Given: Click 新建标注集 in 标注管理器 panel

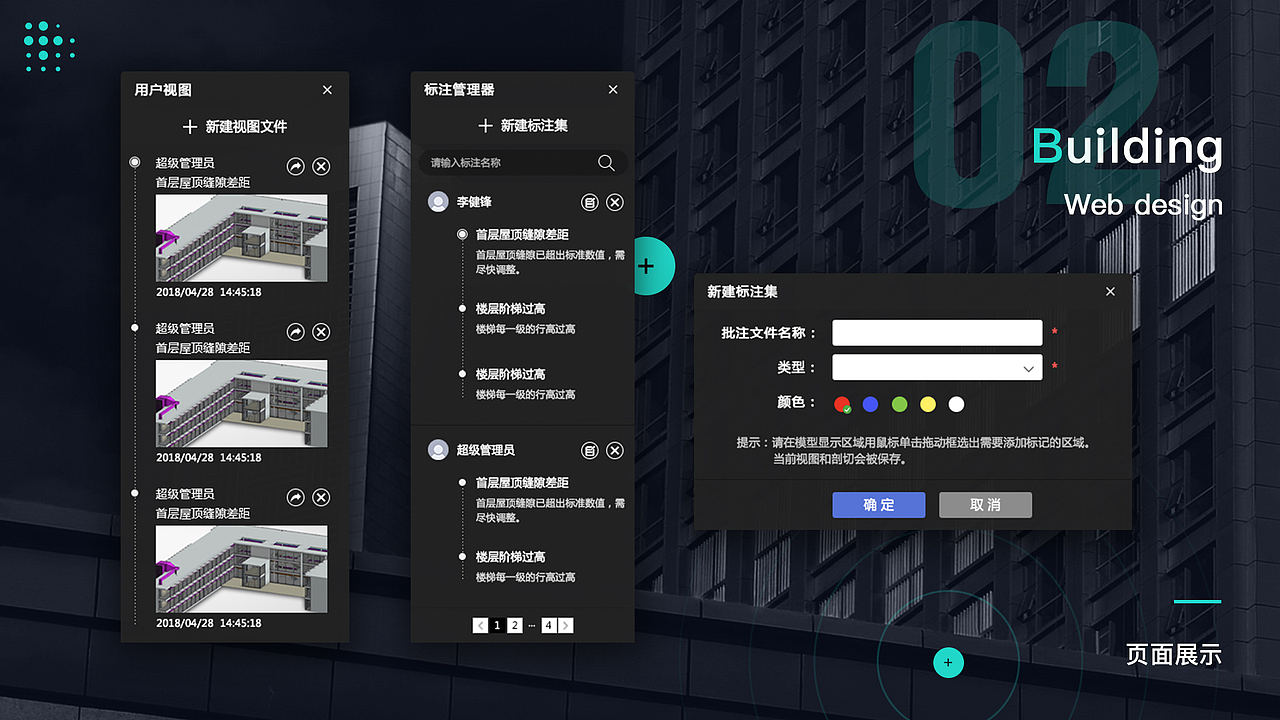Looking at the screenshot, I should point(534,126).
